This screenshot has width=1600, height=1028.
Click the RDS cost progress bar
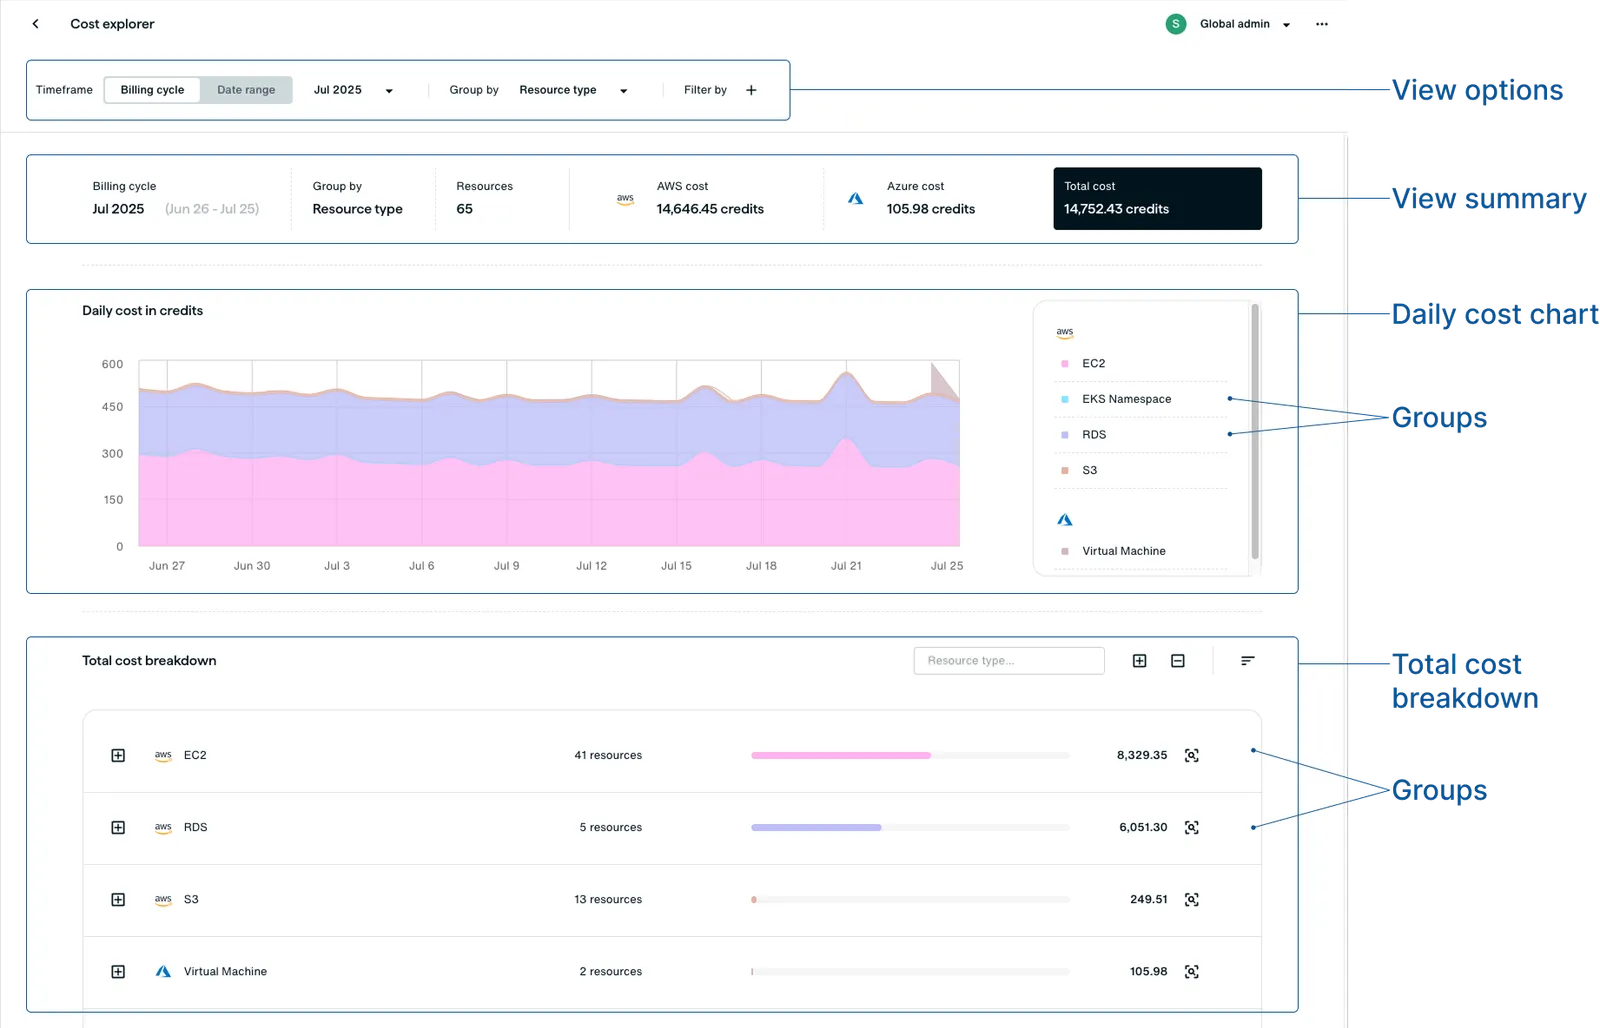[x=910, y=828]
